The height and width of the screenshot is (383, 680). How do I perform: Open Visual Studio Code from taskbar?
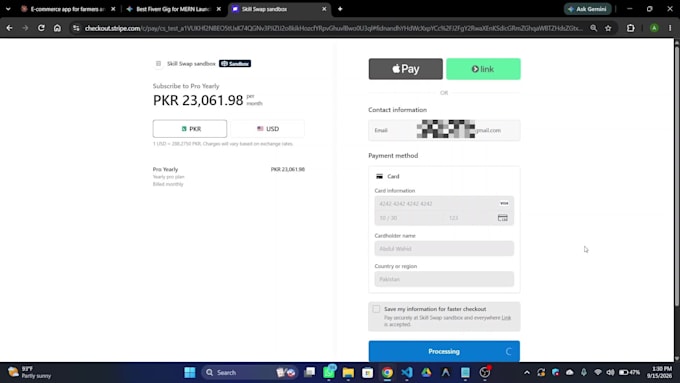tap(407, 372)
